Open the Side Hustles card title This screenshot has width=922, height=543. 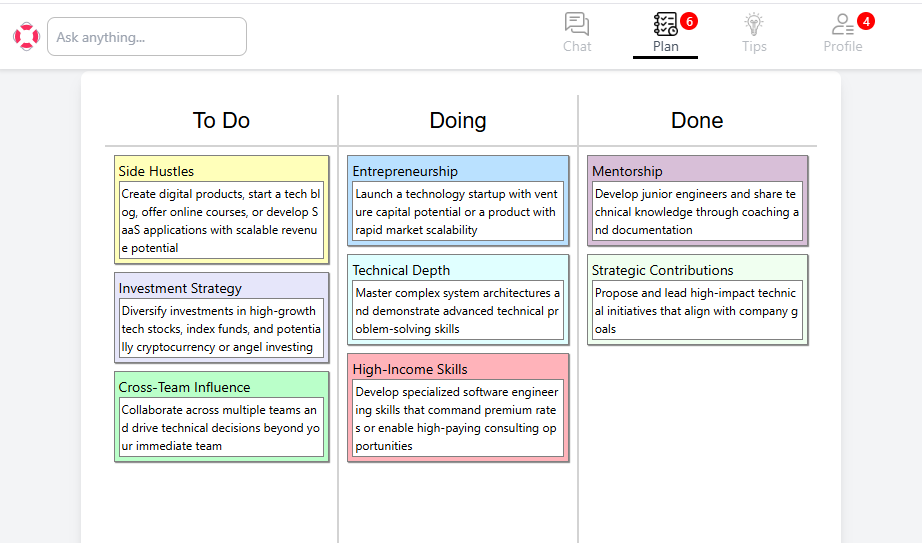[156, 171]
